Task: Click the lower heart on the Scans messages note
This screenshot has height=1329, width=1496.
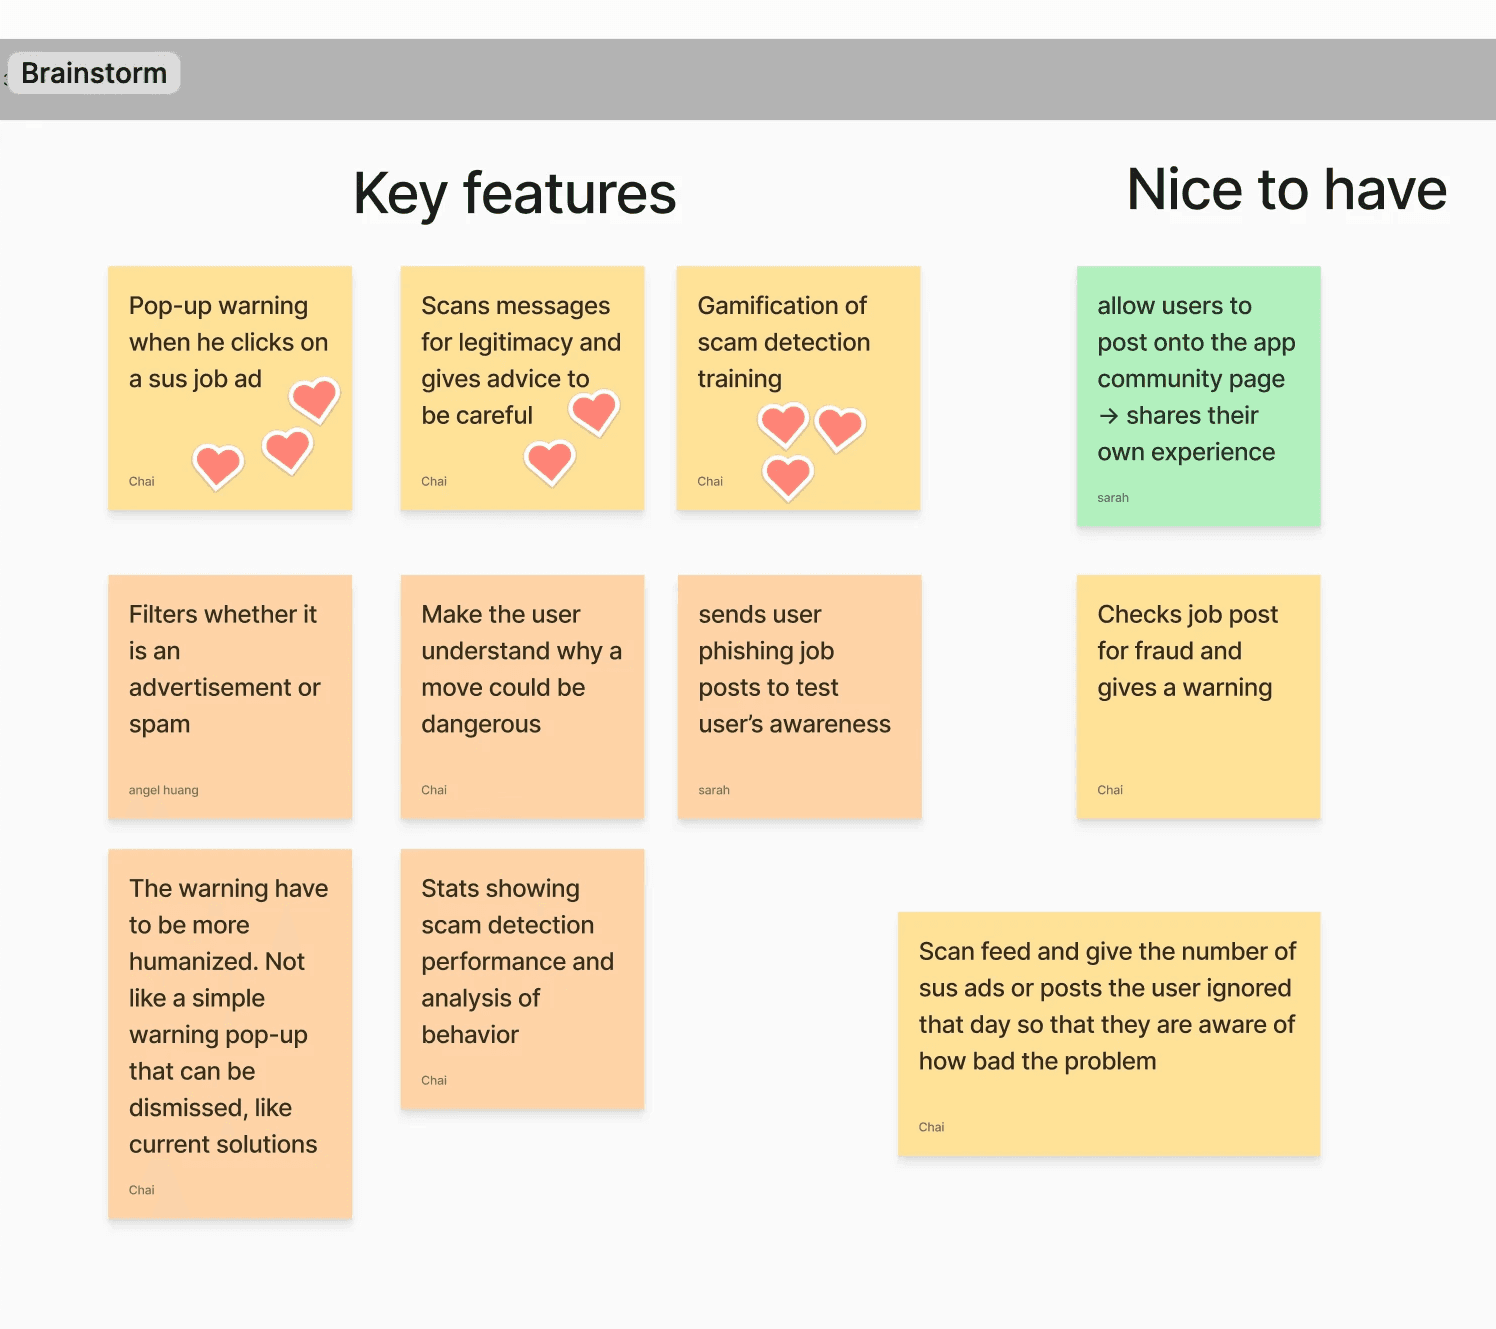Action: 550,462
